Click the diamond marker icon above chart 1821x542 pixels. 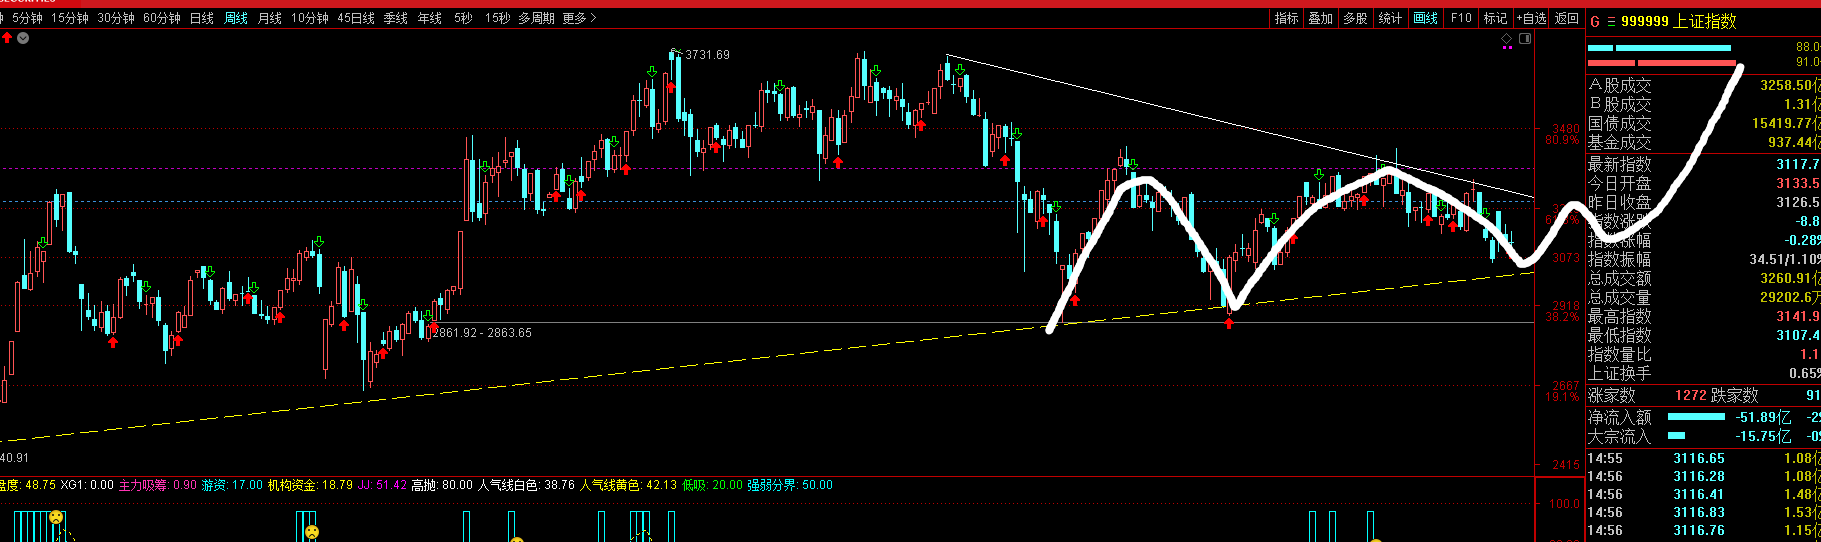tap(1507, 39)
